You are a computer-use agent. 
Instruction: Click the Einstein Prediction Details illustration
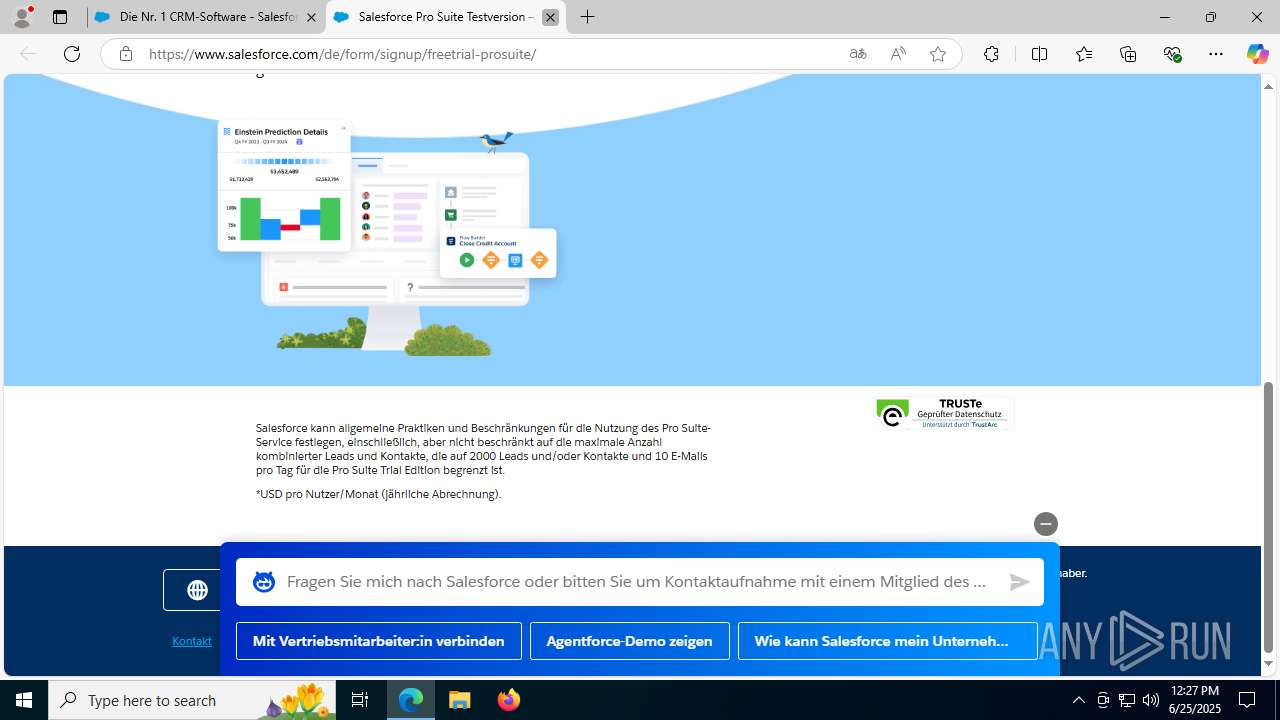pos(284,185)
